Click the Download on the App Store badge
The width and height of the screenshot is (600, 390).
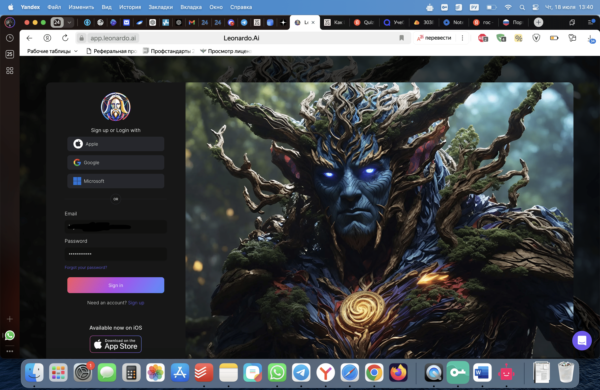116,344
